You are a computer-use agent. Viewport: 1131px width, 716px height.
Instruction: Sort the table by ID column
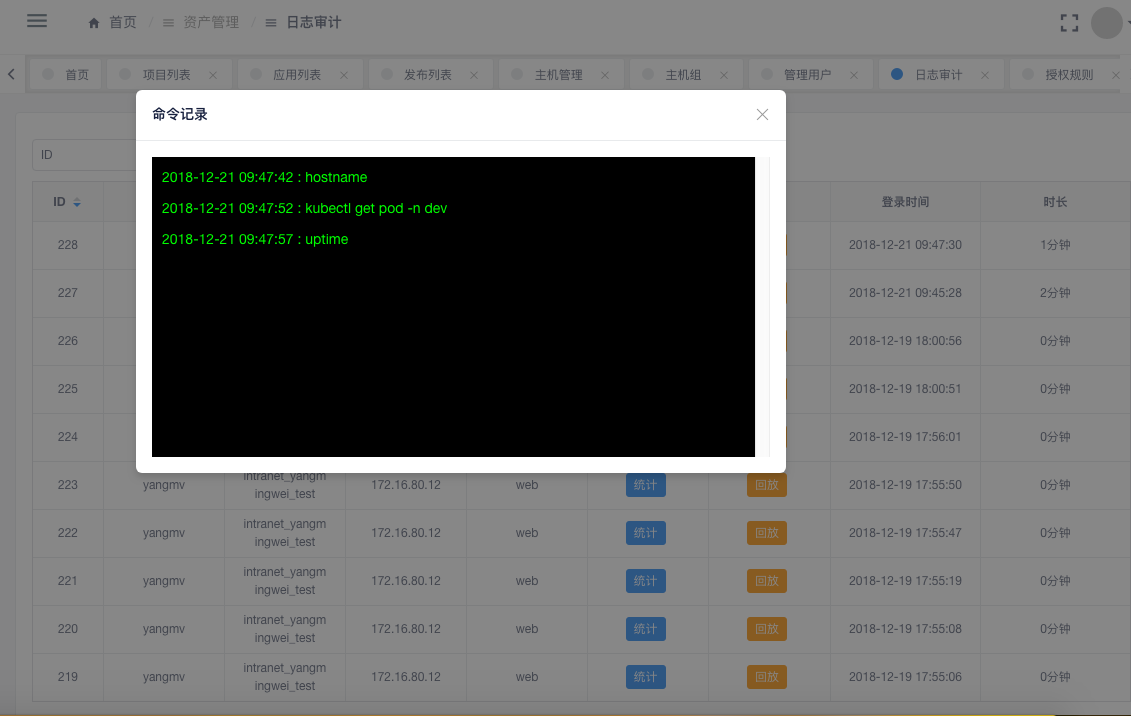point(76,203)
